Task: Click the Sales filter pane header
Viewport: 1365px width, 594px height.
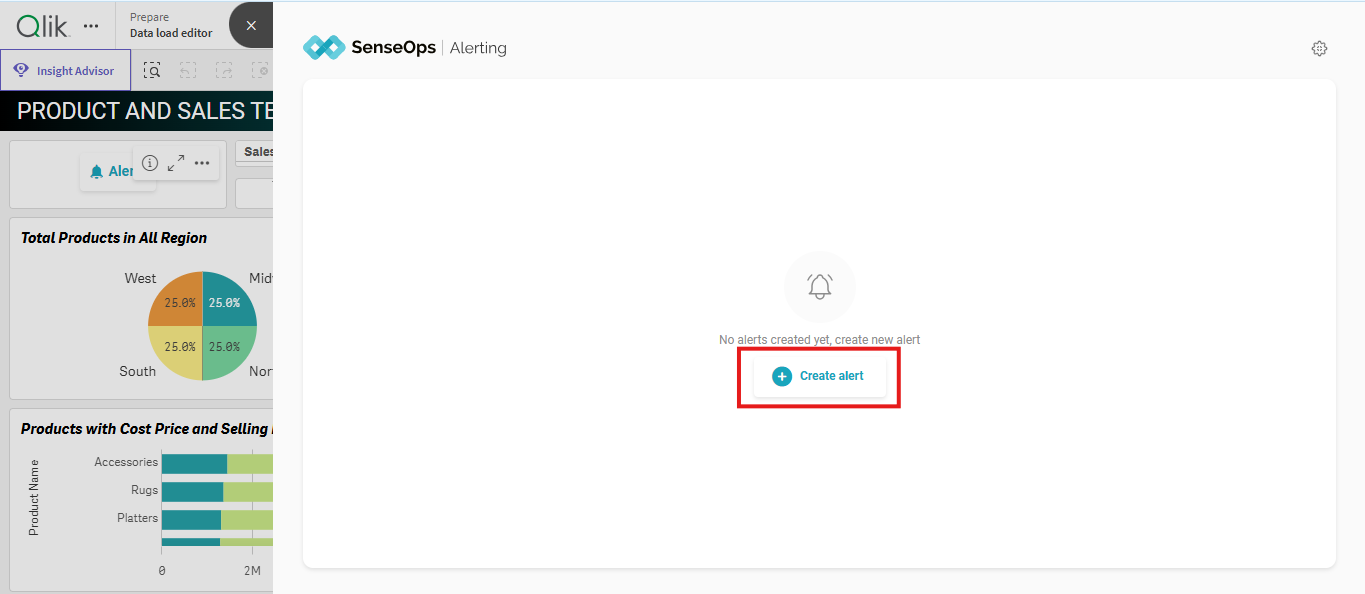Action: click(x=255, y=152)
